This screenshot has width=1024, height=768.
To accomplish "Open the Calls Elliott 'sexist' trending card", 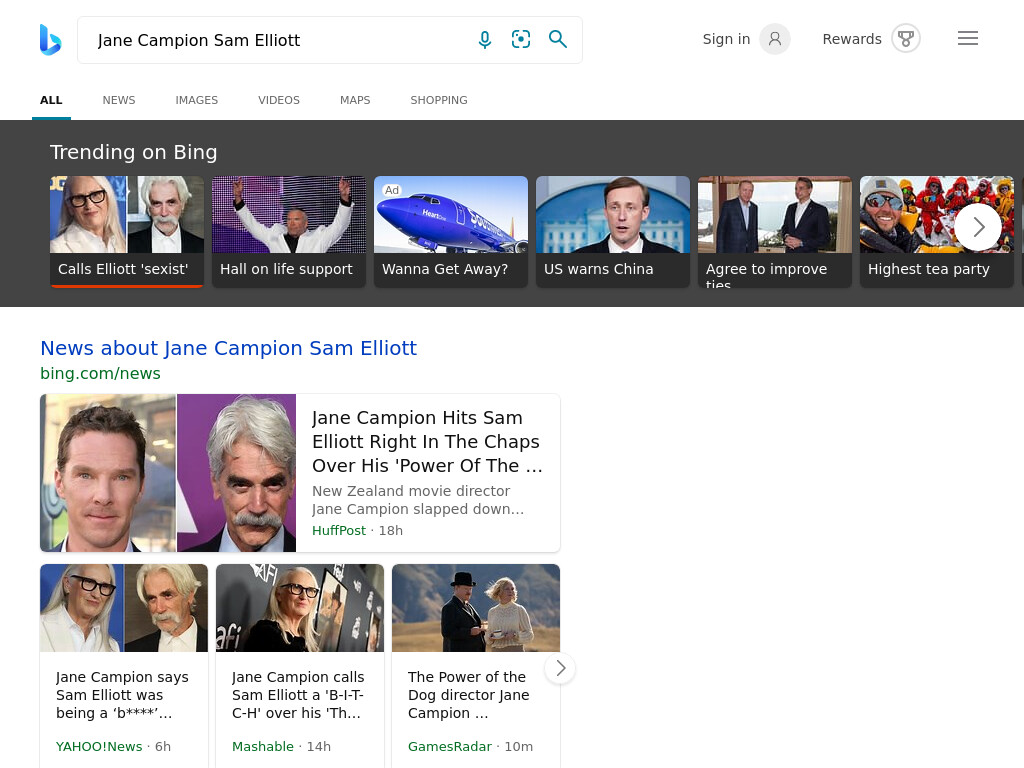I will pyautogui.click(x=127, y=231).
